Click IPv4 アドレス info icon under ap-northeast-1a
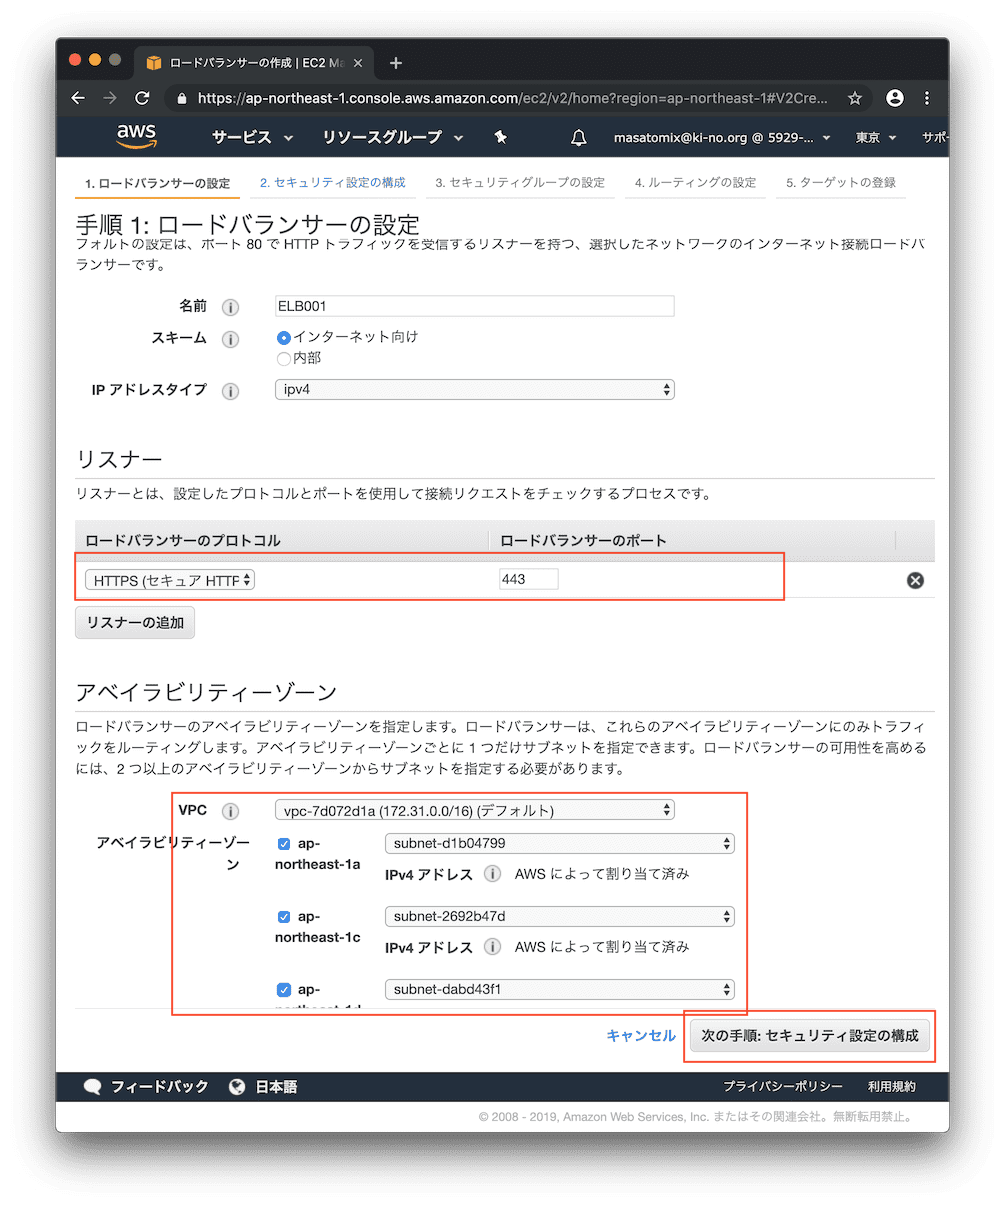The width and height of the screenshot is (1005, 1206). [492, 874]
